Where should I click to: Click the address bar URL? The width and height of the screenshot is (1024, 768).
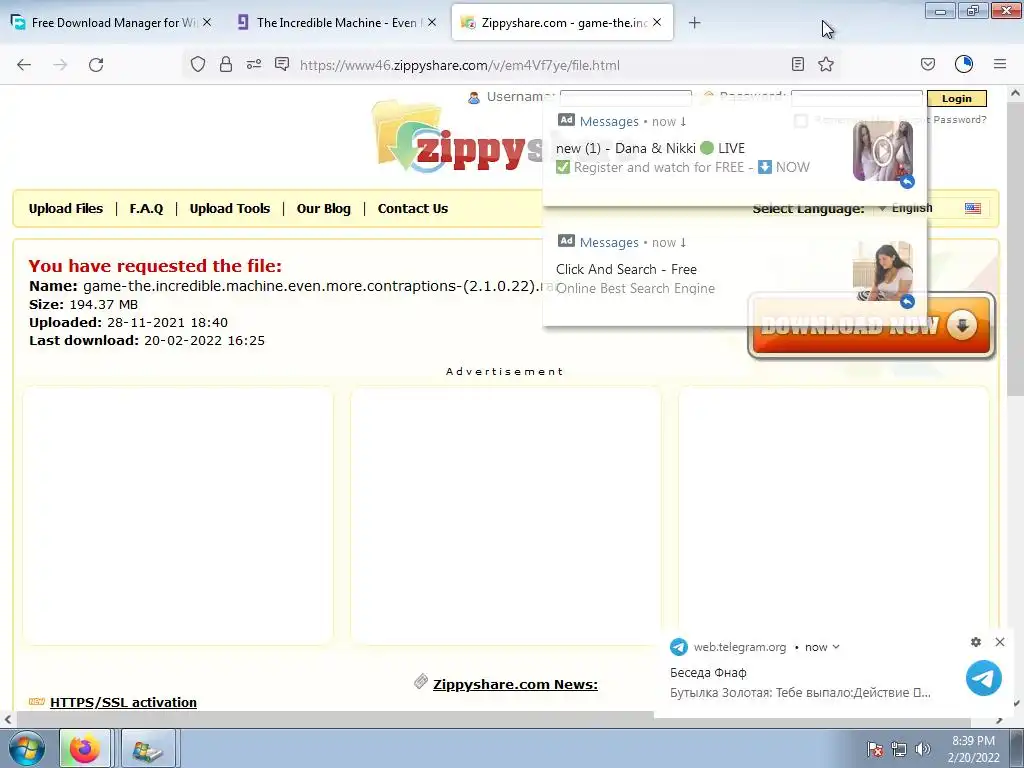coord(459,65)
